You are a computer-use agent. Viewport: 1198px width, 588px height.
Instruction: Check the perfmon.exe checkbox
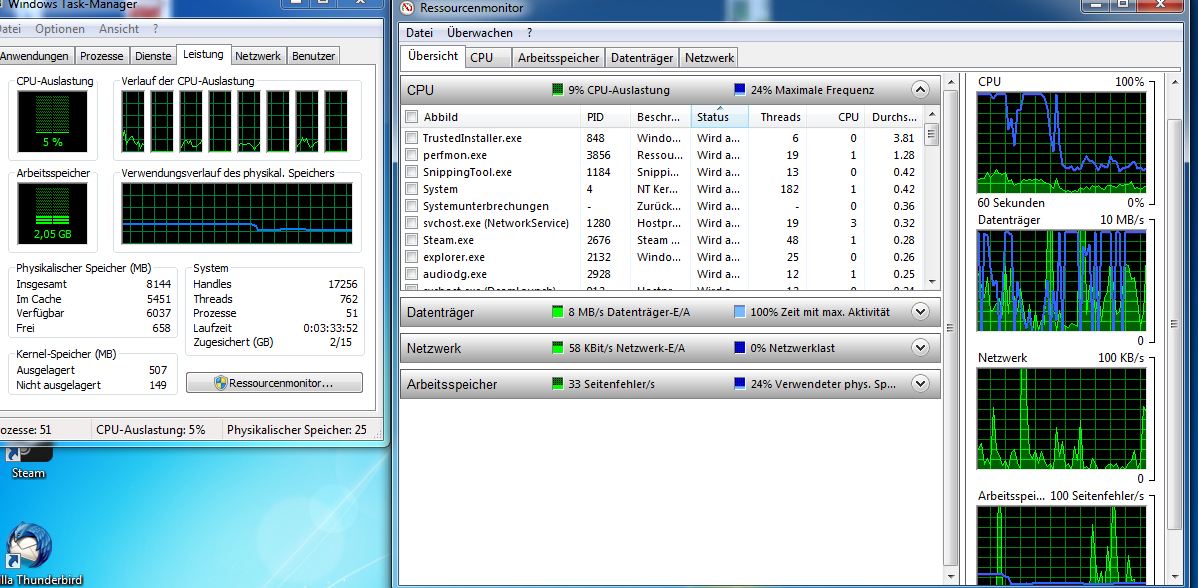pos(411,155)
